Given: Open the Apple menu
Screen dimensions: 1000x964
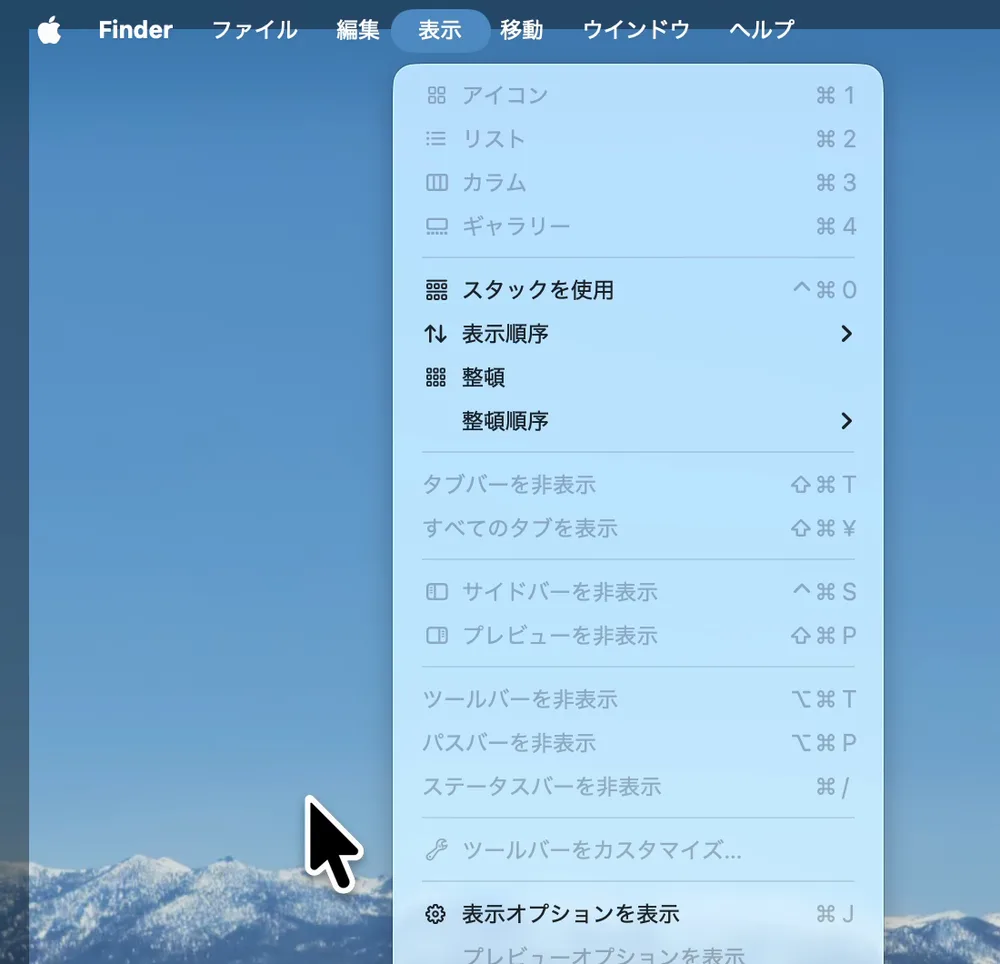Looking at the screenshot, I should point(49,30).
